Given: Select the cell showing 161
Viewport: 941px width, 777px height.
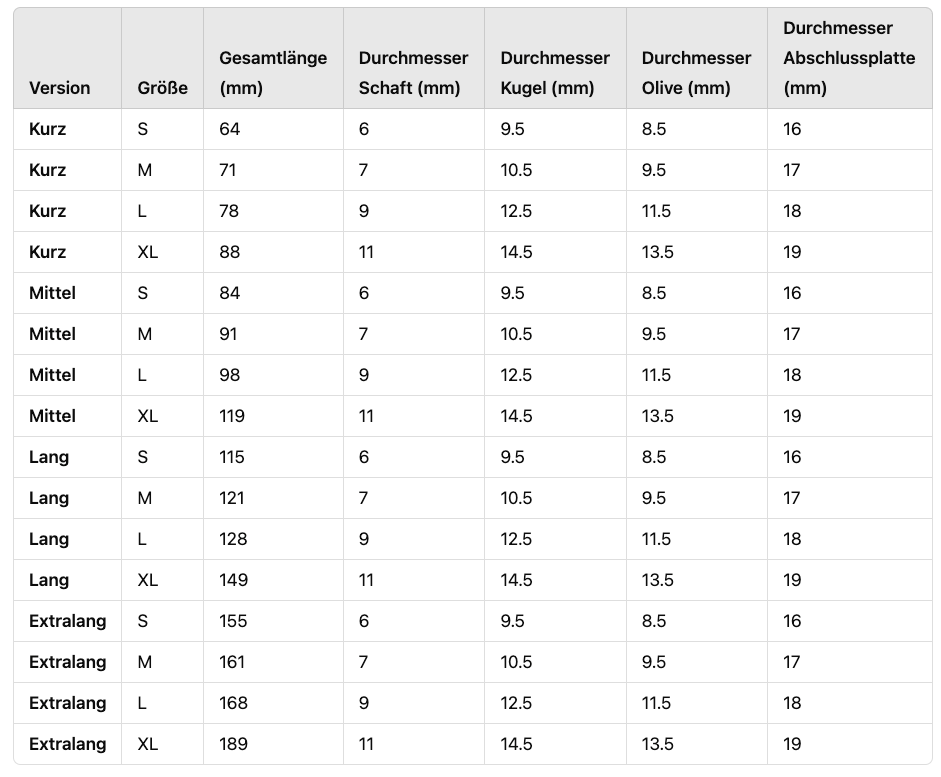Looking at the screenshot, I should coord(232,662).
